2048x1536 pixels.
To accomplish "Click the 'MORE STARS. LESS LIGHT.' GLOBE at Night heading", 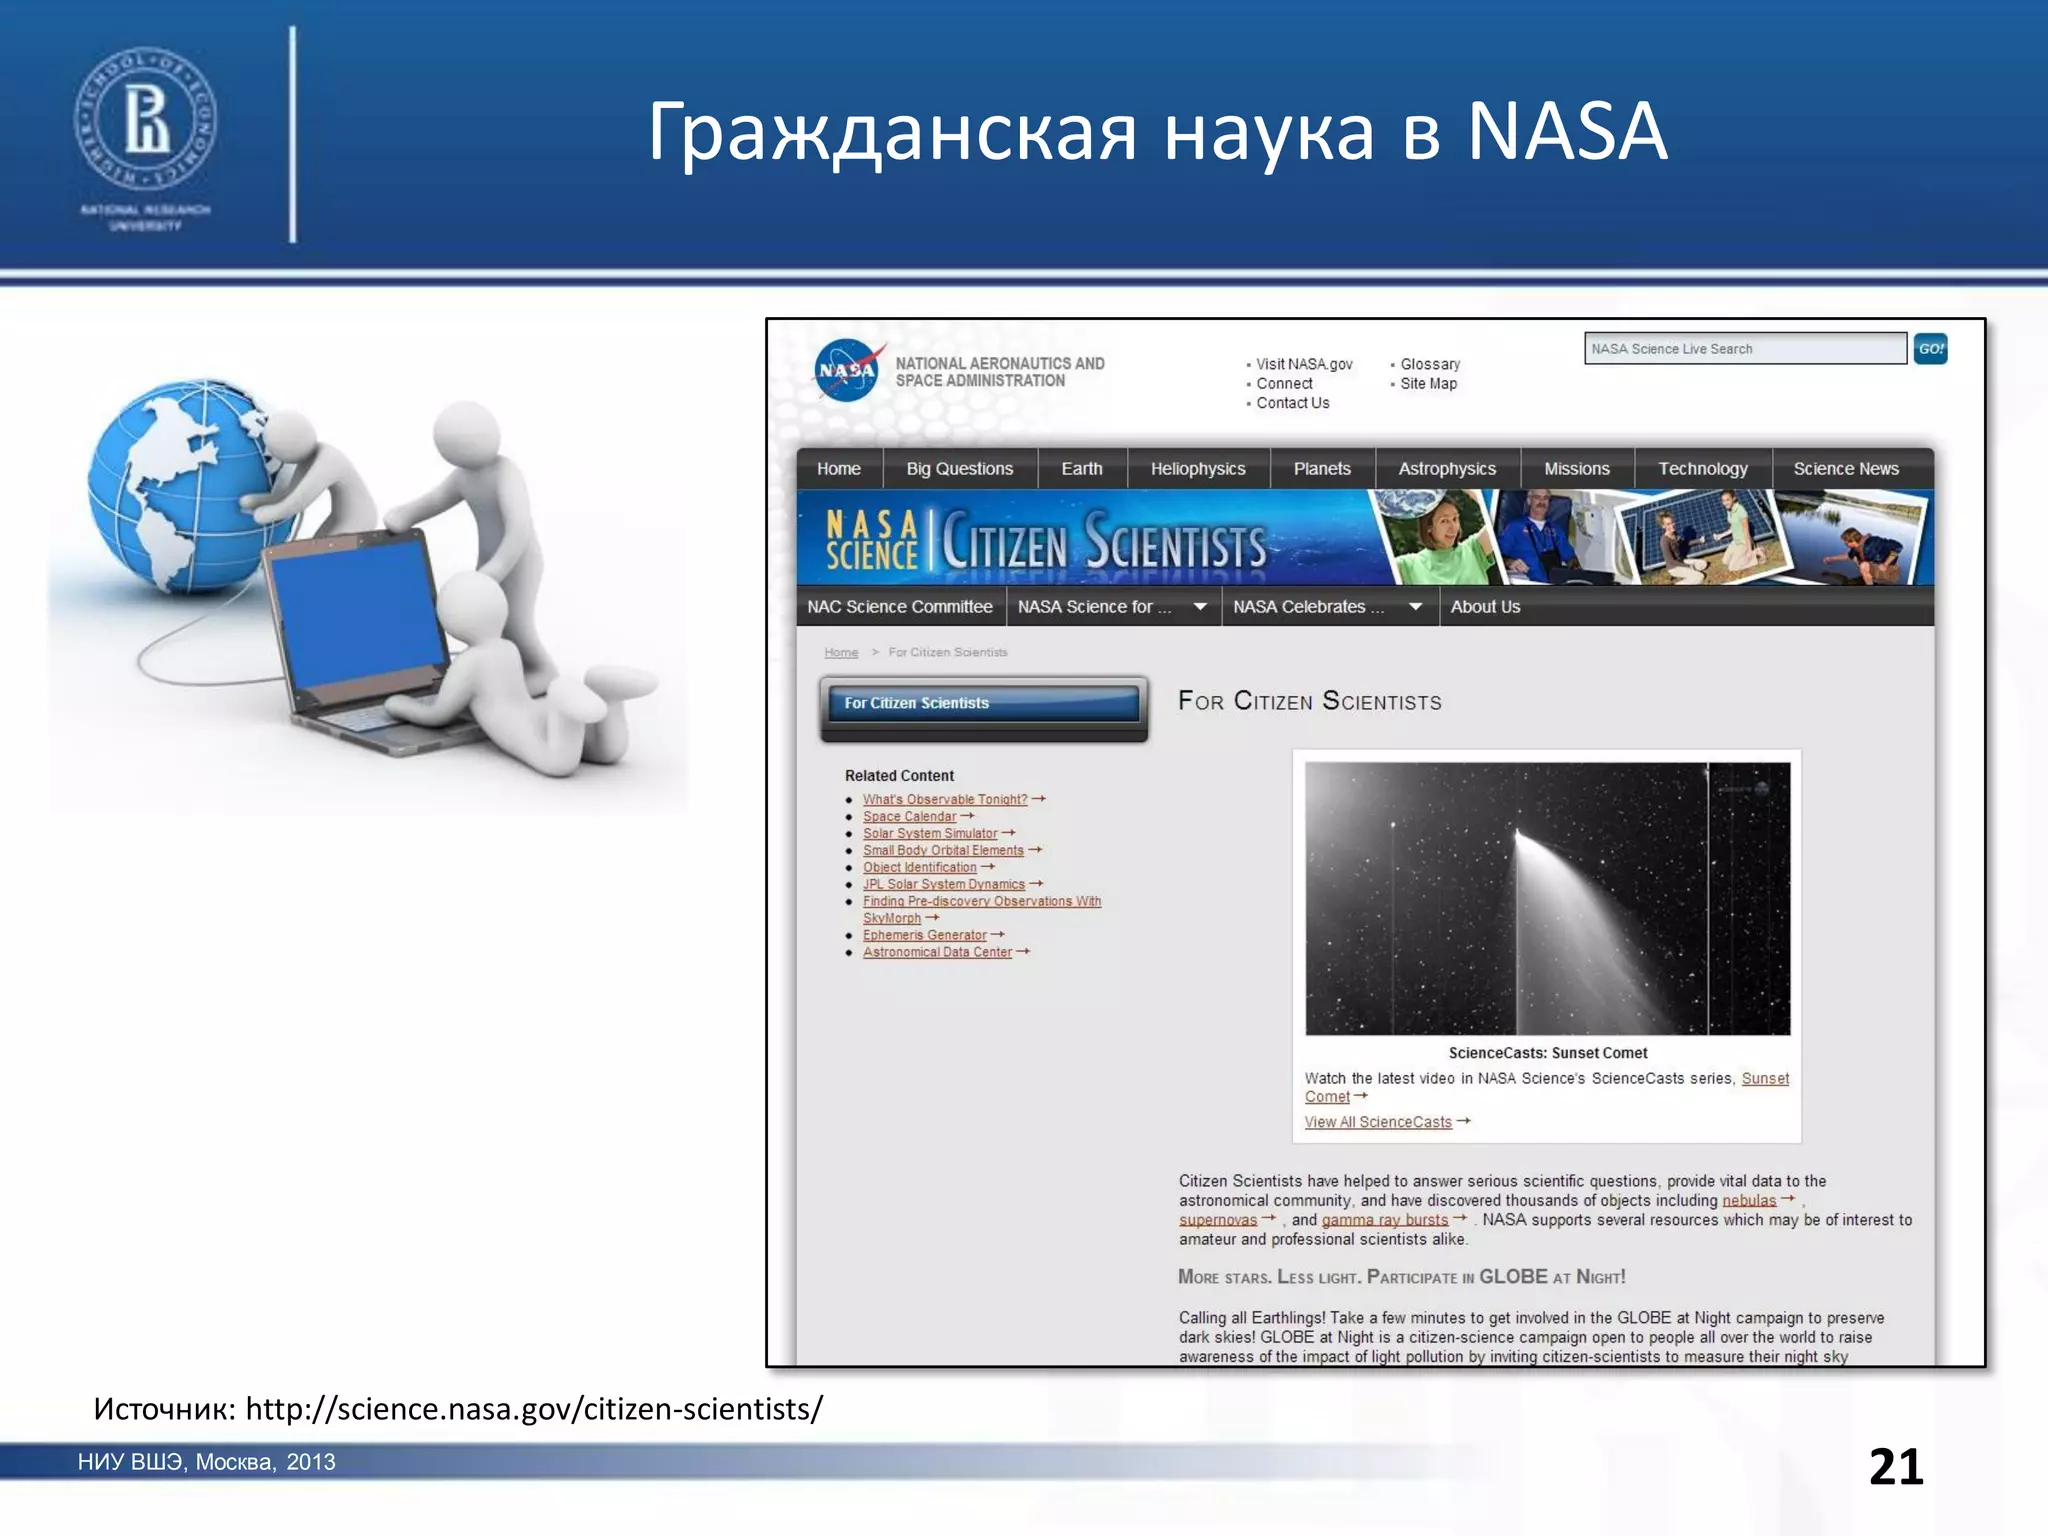I will pyautogui.click(x=1402, y=1278).
